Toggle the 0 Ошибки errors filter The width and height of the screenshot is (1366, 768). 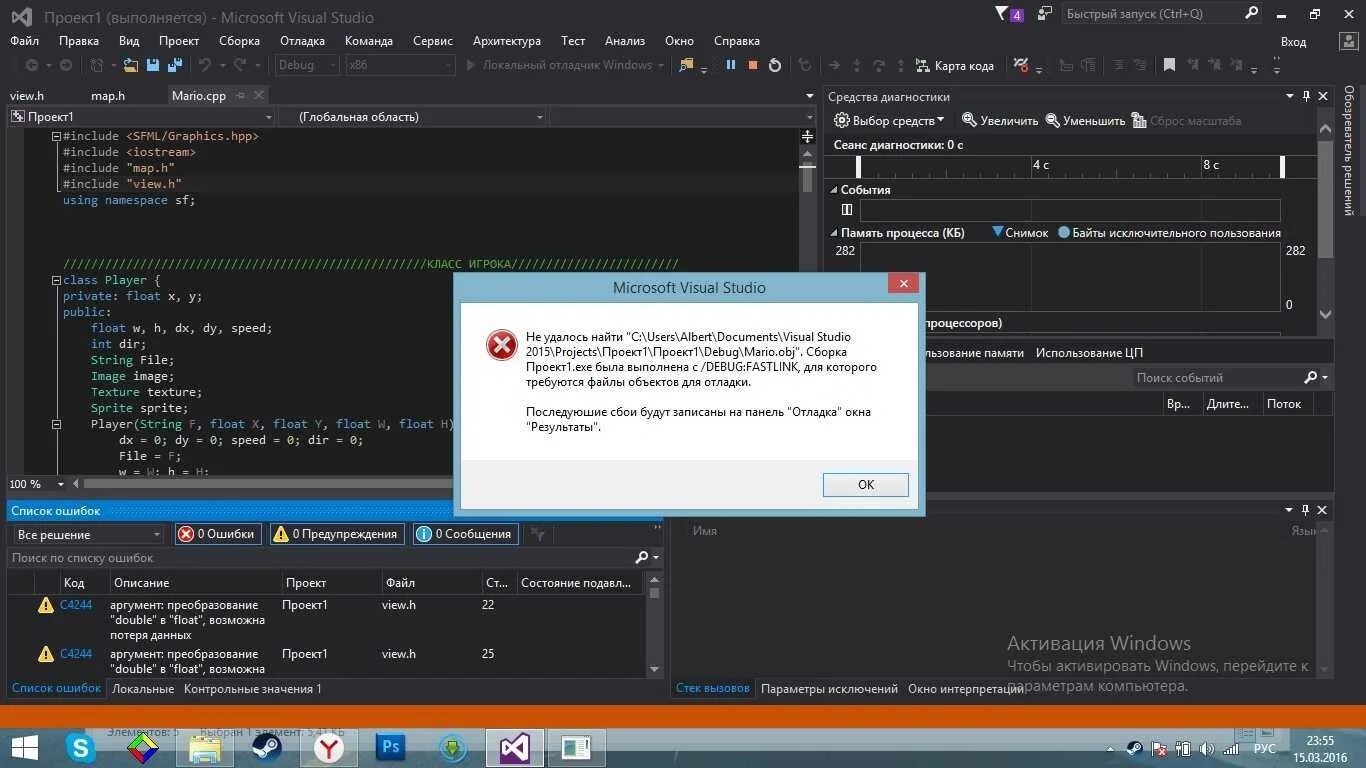[x=218, y=534]
